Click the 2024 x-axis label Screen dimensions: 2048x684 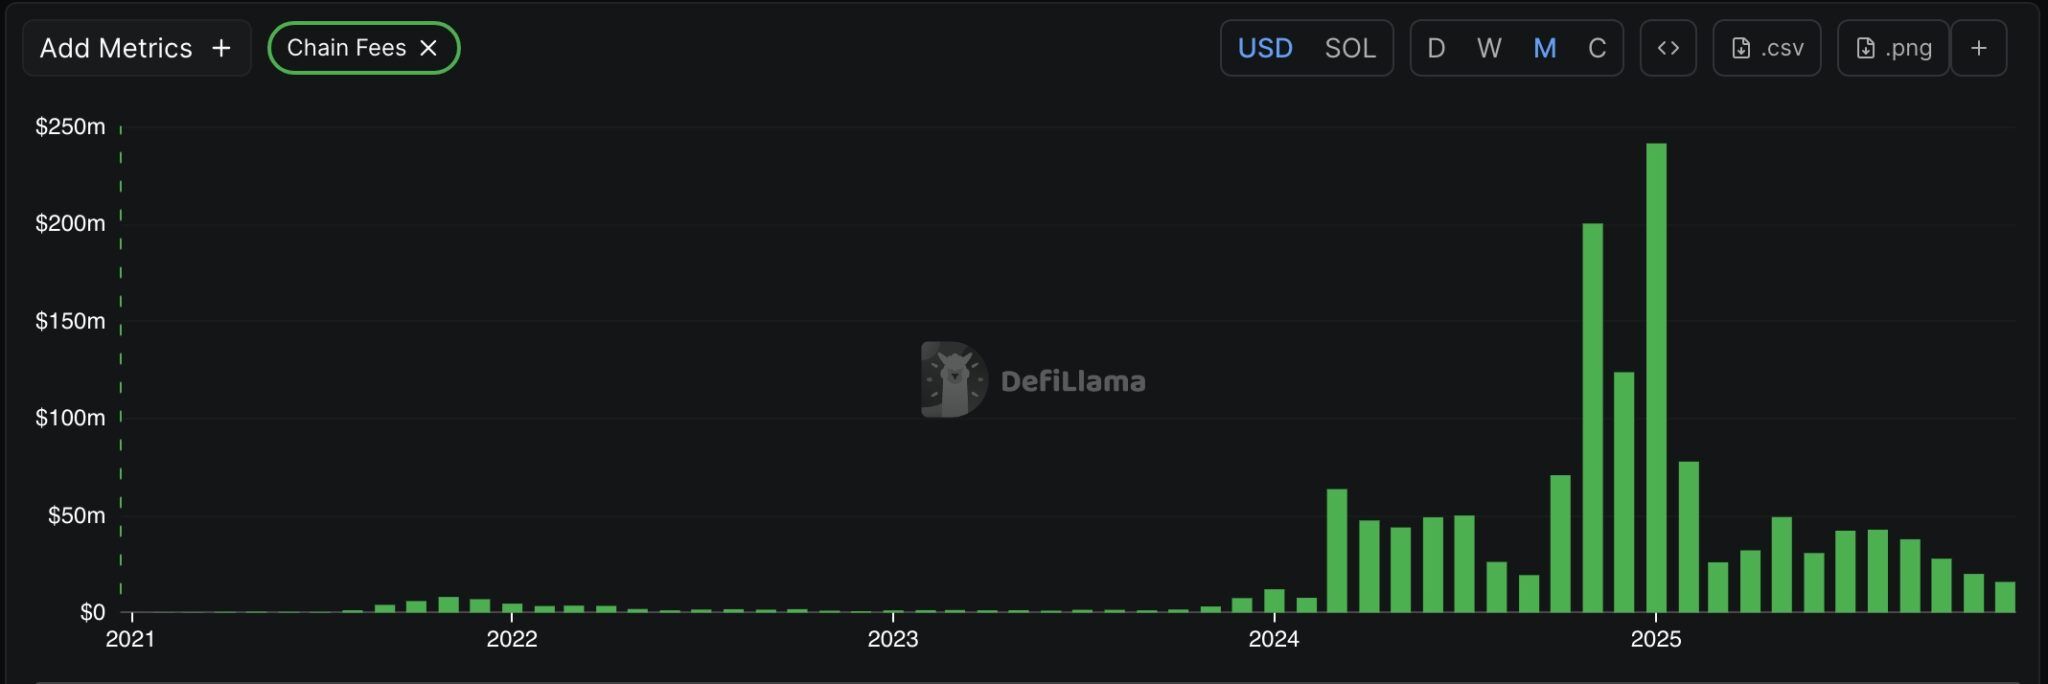tap(1274, 639)
